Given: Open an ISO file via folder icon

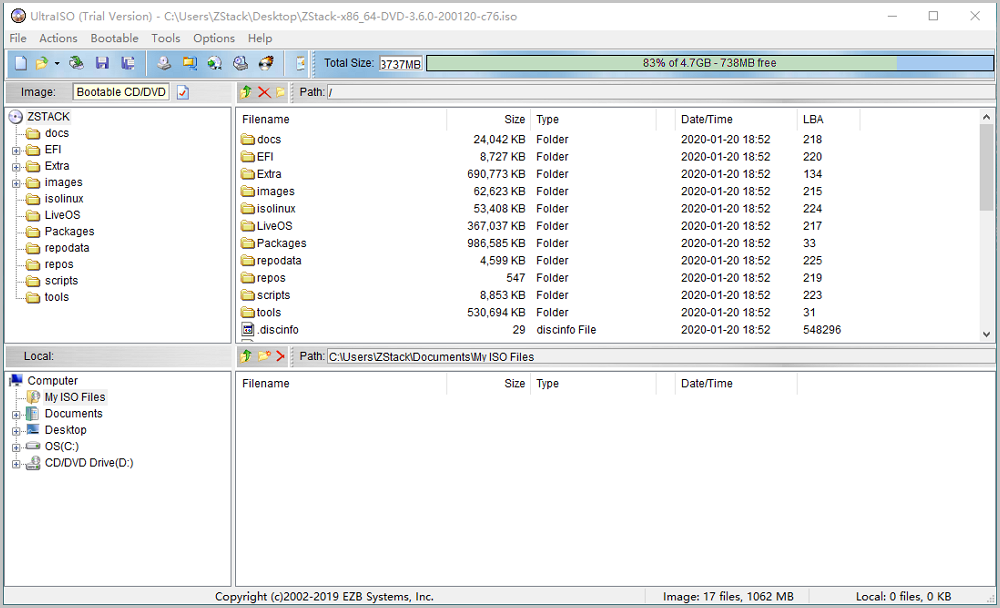Looking at the screenshot, I should tap(41, 63).
